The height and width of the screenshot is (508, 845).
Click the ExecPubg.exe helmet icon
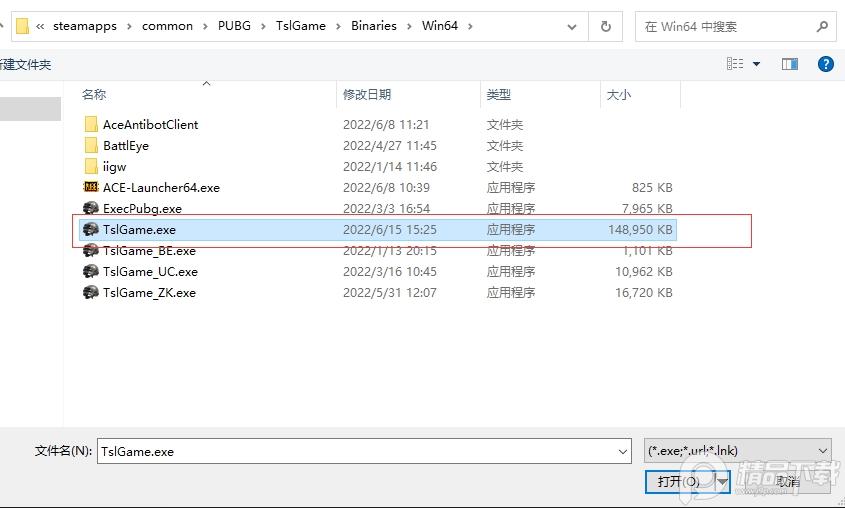[91, 208]
